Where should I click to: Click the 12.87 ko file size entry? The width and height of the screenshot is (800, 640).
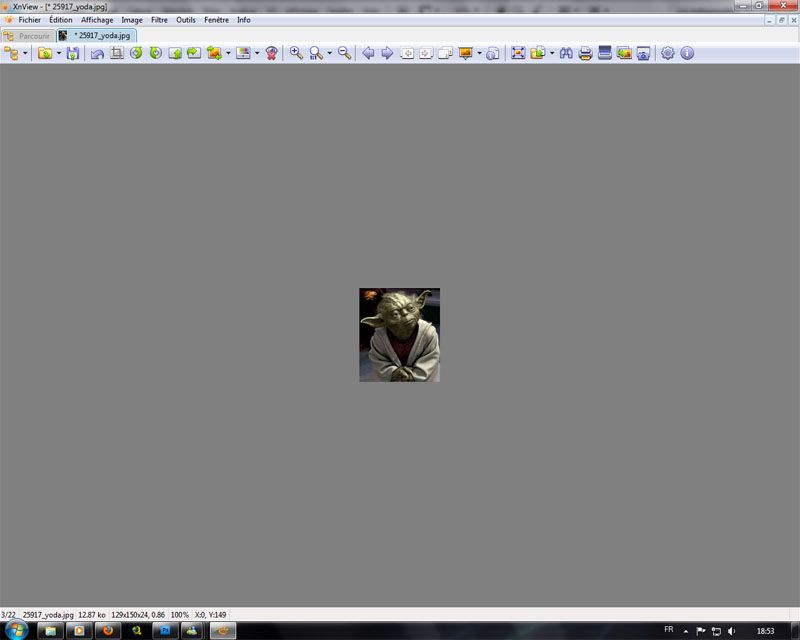[x=92, y=615]
